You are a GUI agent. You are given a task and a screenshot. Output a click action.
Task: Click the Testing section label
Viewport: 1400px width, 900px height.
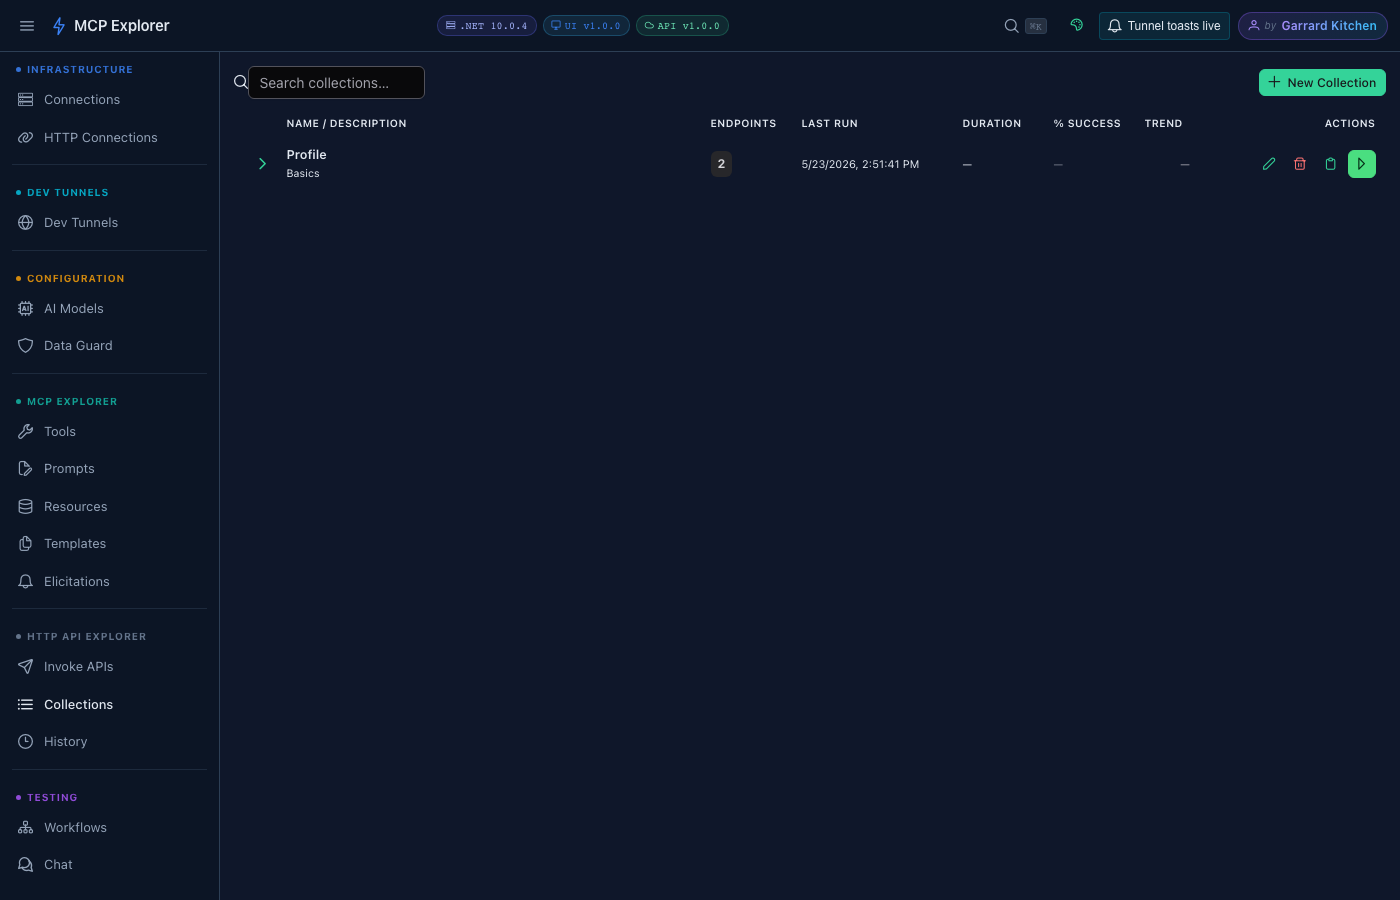[52, 798]
